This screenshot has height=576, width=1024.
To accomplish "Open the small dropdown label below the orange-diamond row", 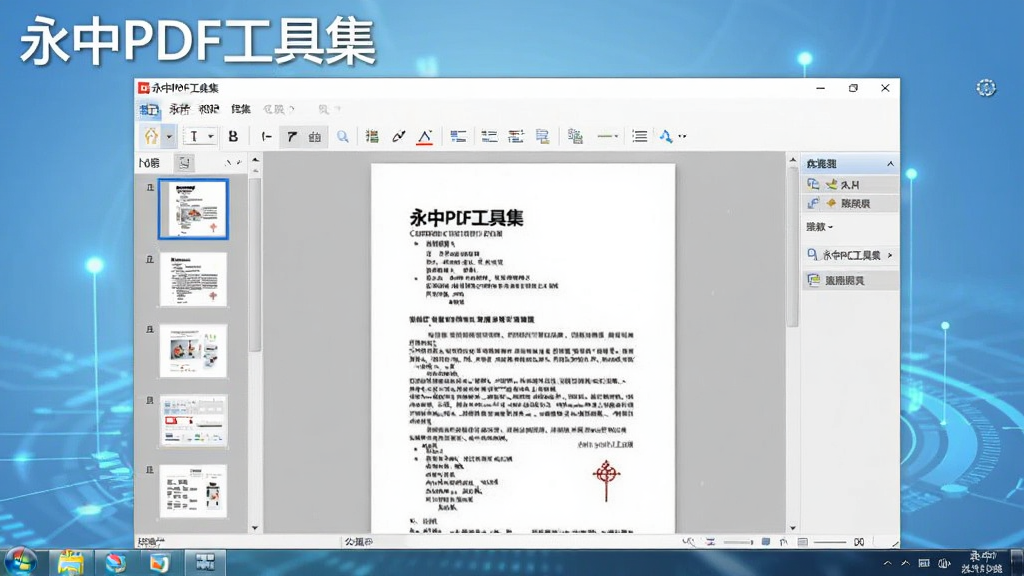I will click(x=820, y=227).
